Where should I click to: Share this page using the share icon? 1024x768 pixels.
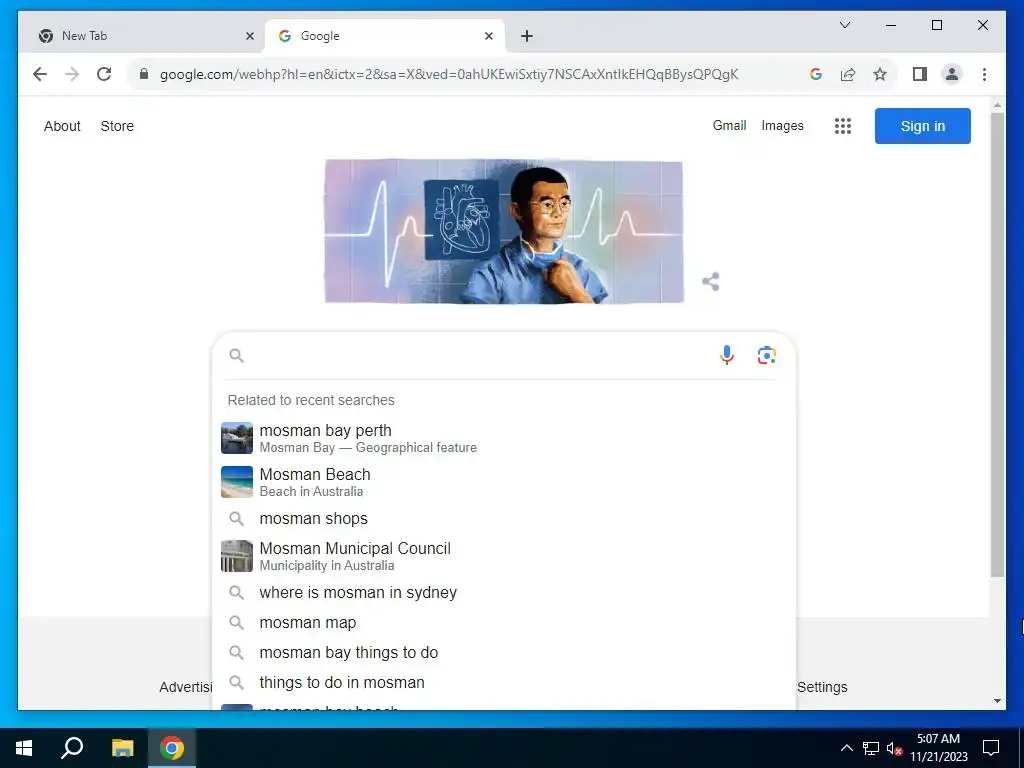[x=848, y=74]
